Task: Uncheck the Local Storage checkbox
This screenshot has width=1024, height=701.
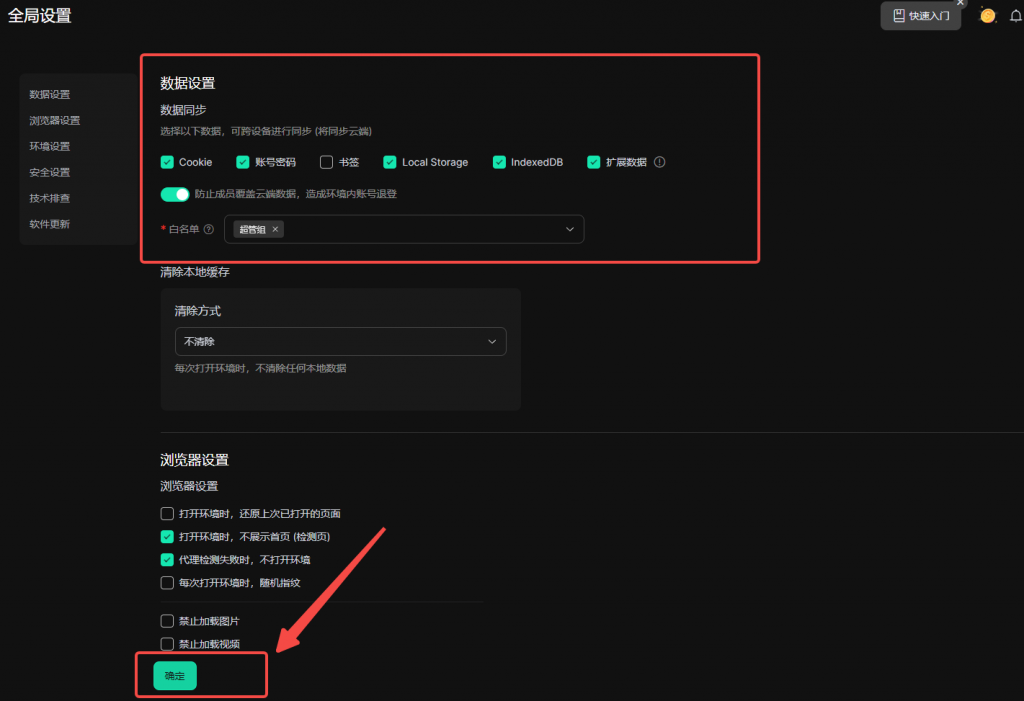Action: click(x=390, y=162)
